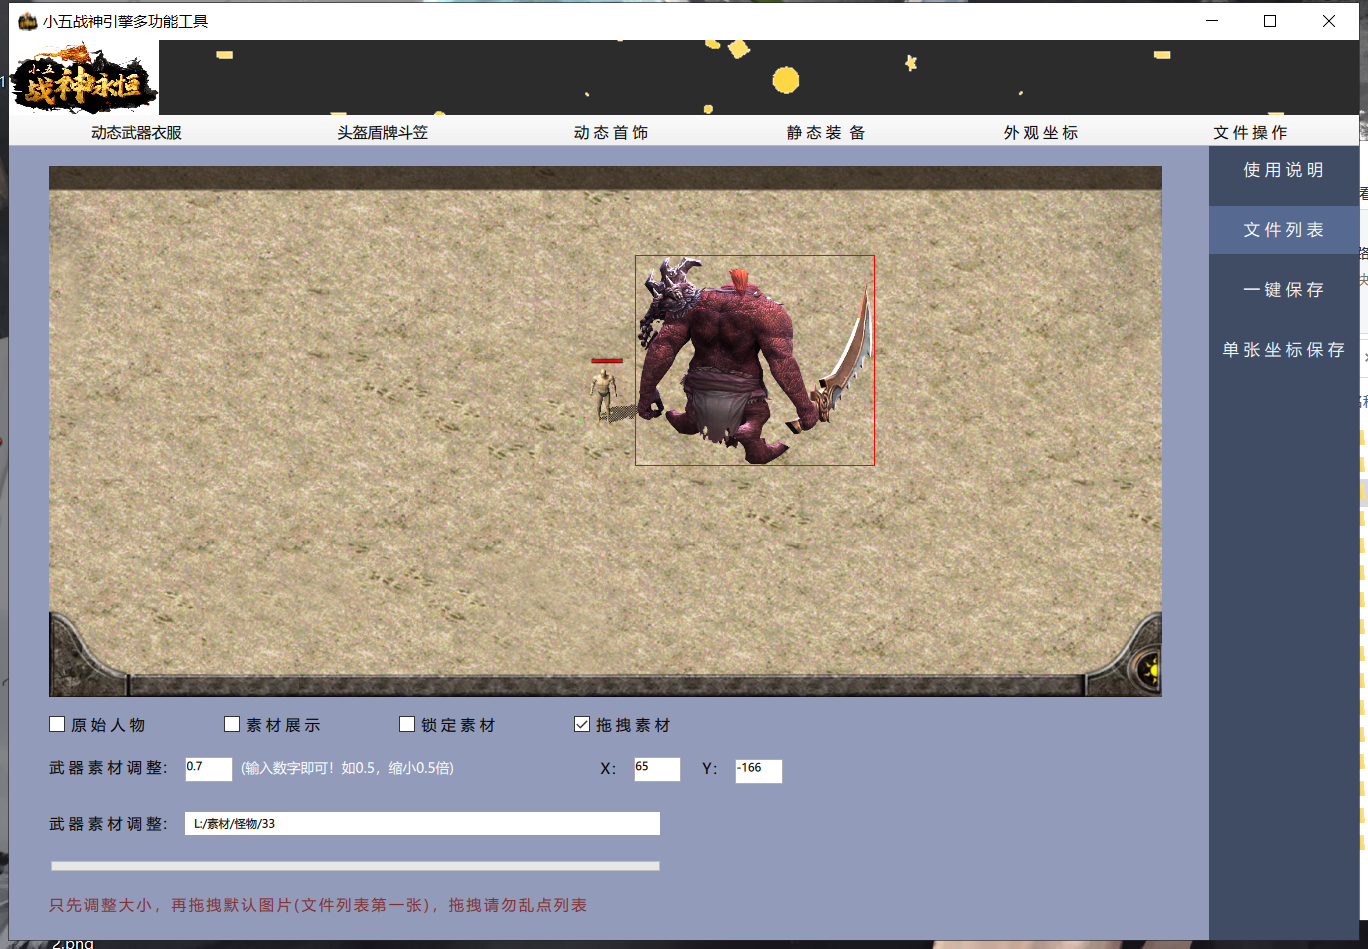Toggle the 锁定素材 checkbox

pyautogui.click(x=407, y=724)
